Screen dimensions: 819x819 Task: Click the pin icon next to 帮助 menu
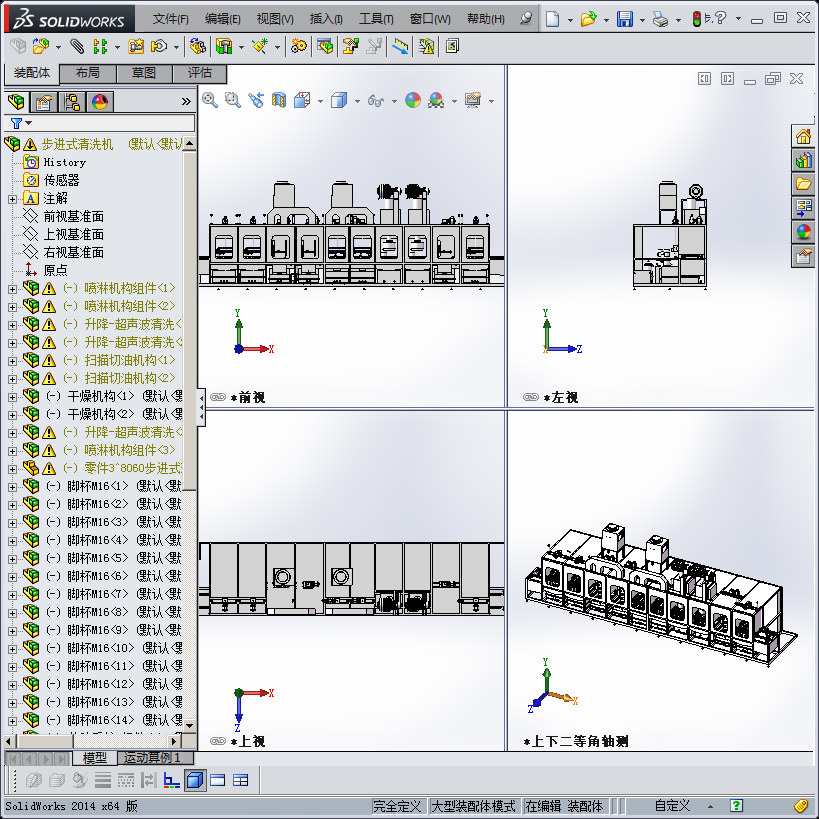pyautogui.click(x=526, y=19)
